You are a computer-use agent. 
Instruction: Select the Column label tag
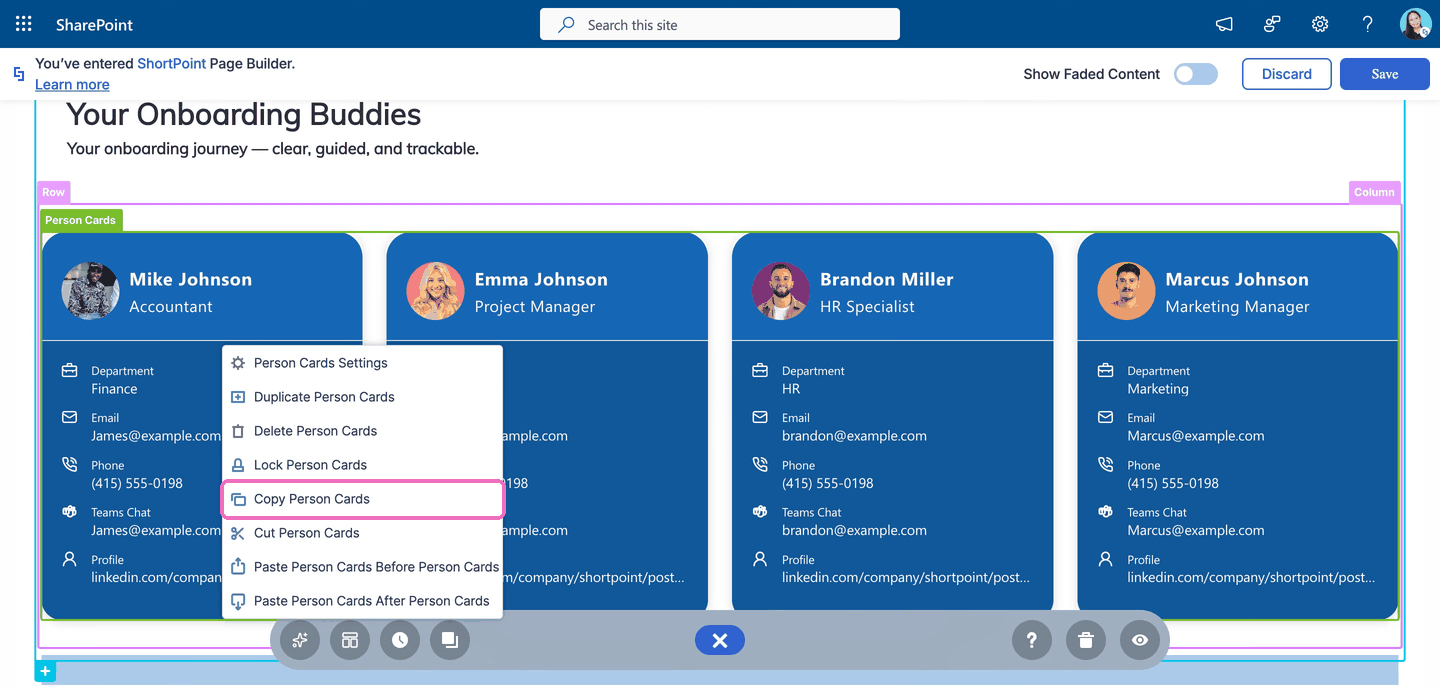tap(1375, 192)
